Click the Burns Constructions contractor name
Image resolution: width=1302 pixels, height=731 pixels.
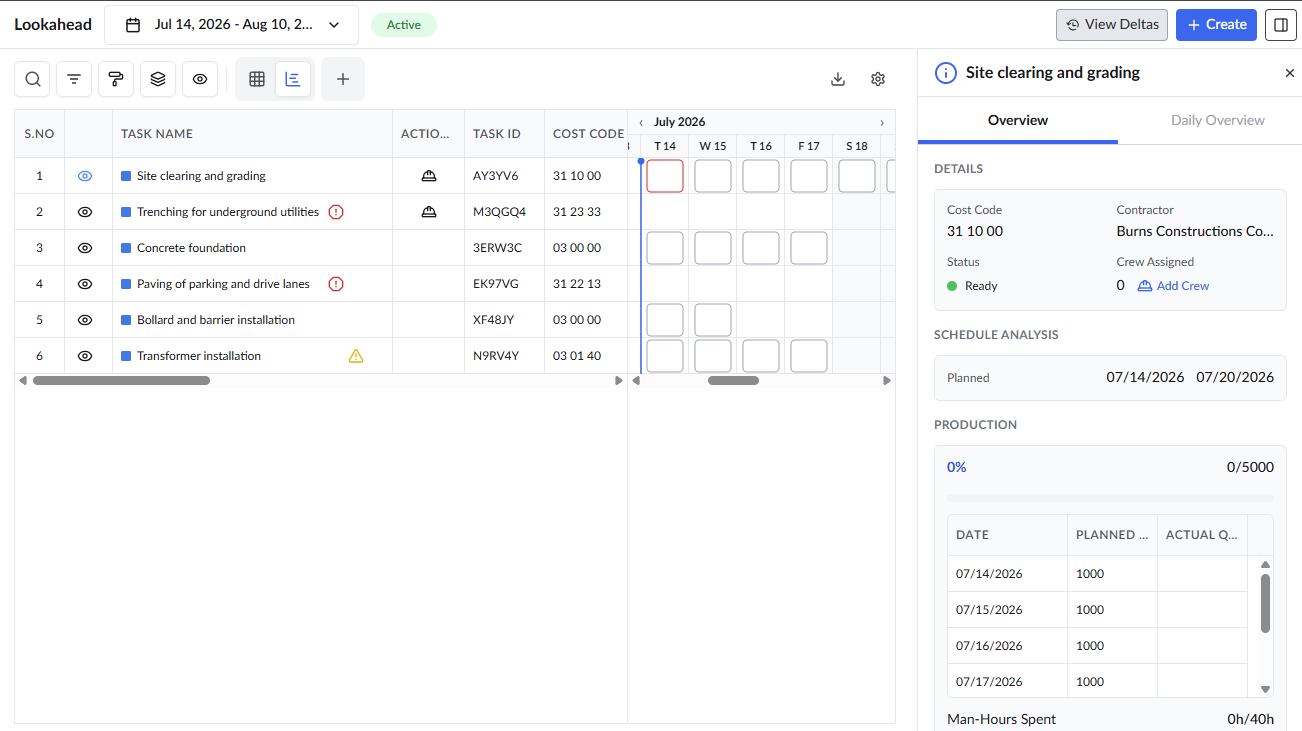point(1195,231)
